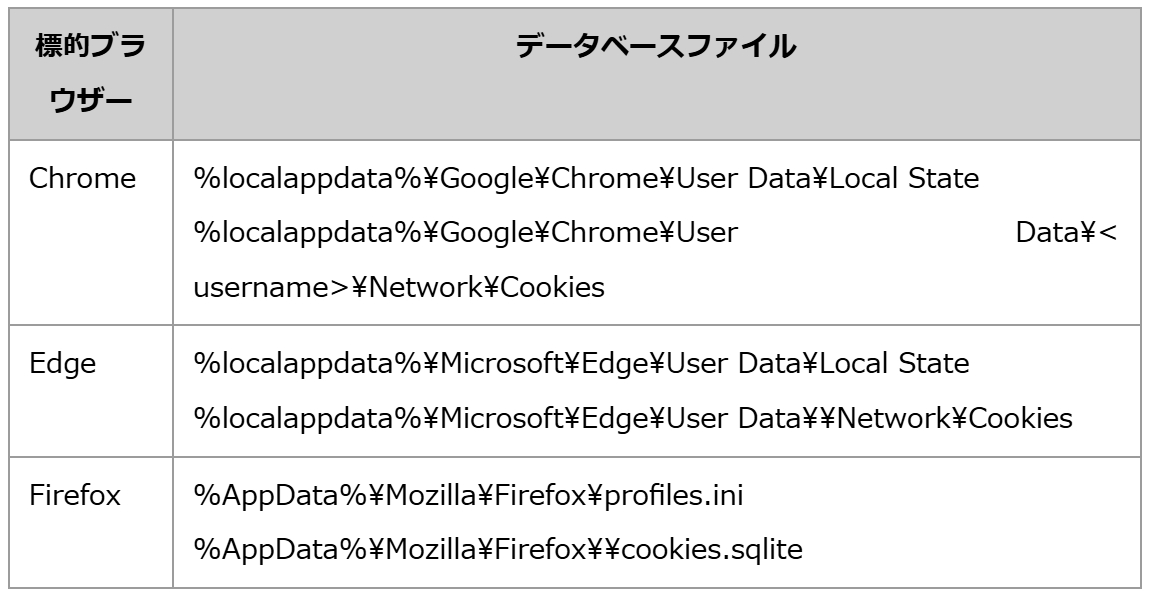Click the Firefox profiles.ini path line
Image resolution: width=1154 pixels, height=594 pixels.
[x=468, y=496]
